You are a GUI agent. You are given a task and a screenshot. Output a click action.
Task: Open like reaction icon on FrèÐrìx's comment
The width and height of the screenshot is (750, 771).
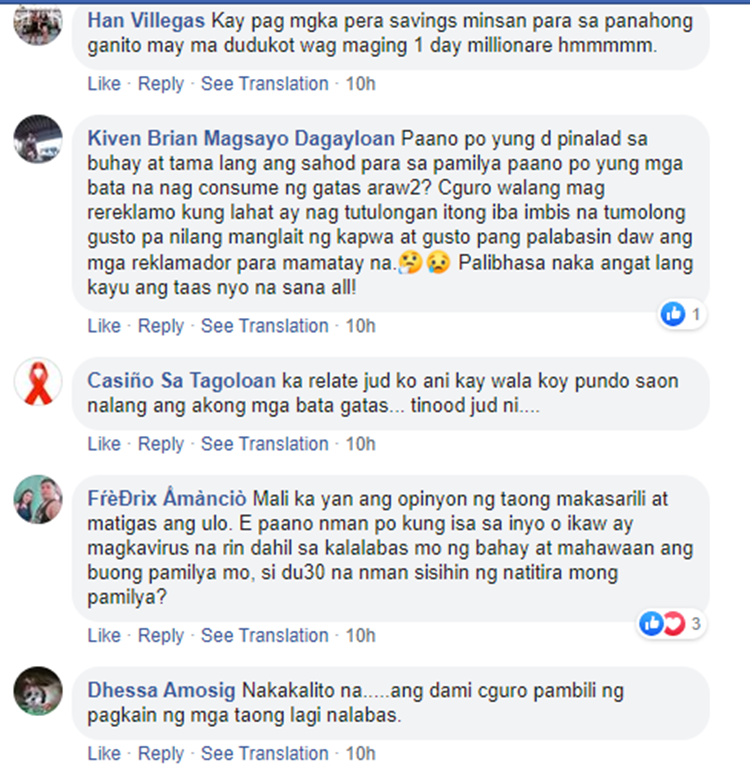pyautogui.click(x=651, y=623)
